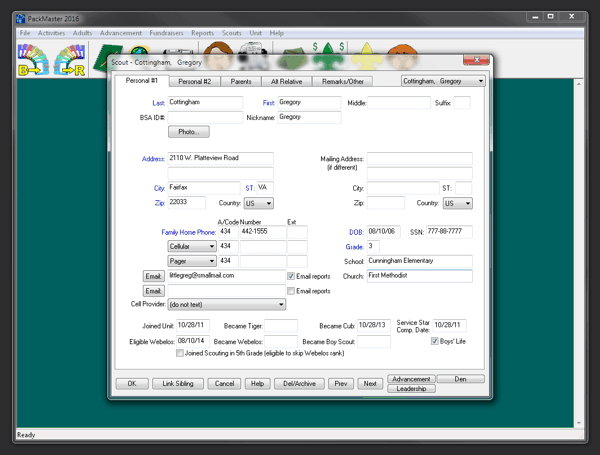600x455 pixels.
Task: Click the Del/Archive button
Action: (299, 383)
